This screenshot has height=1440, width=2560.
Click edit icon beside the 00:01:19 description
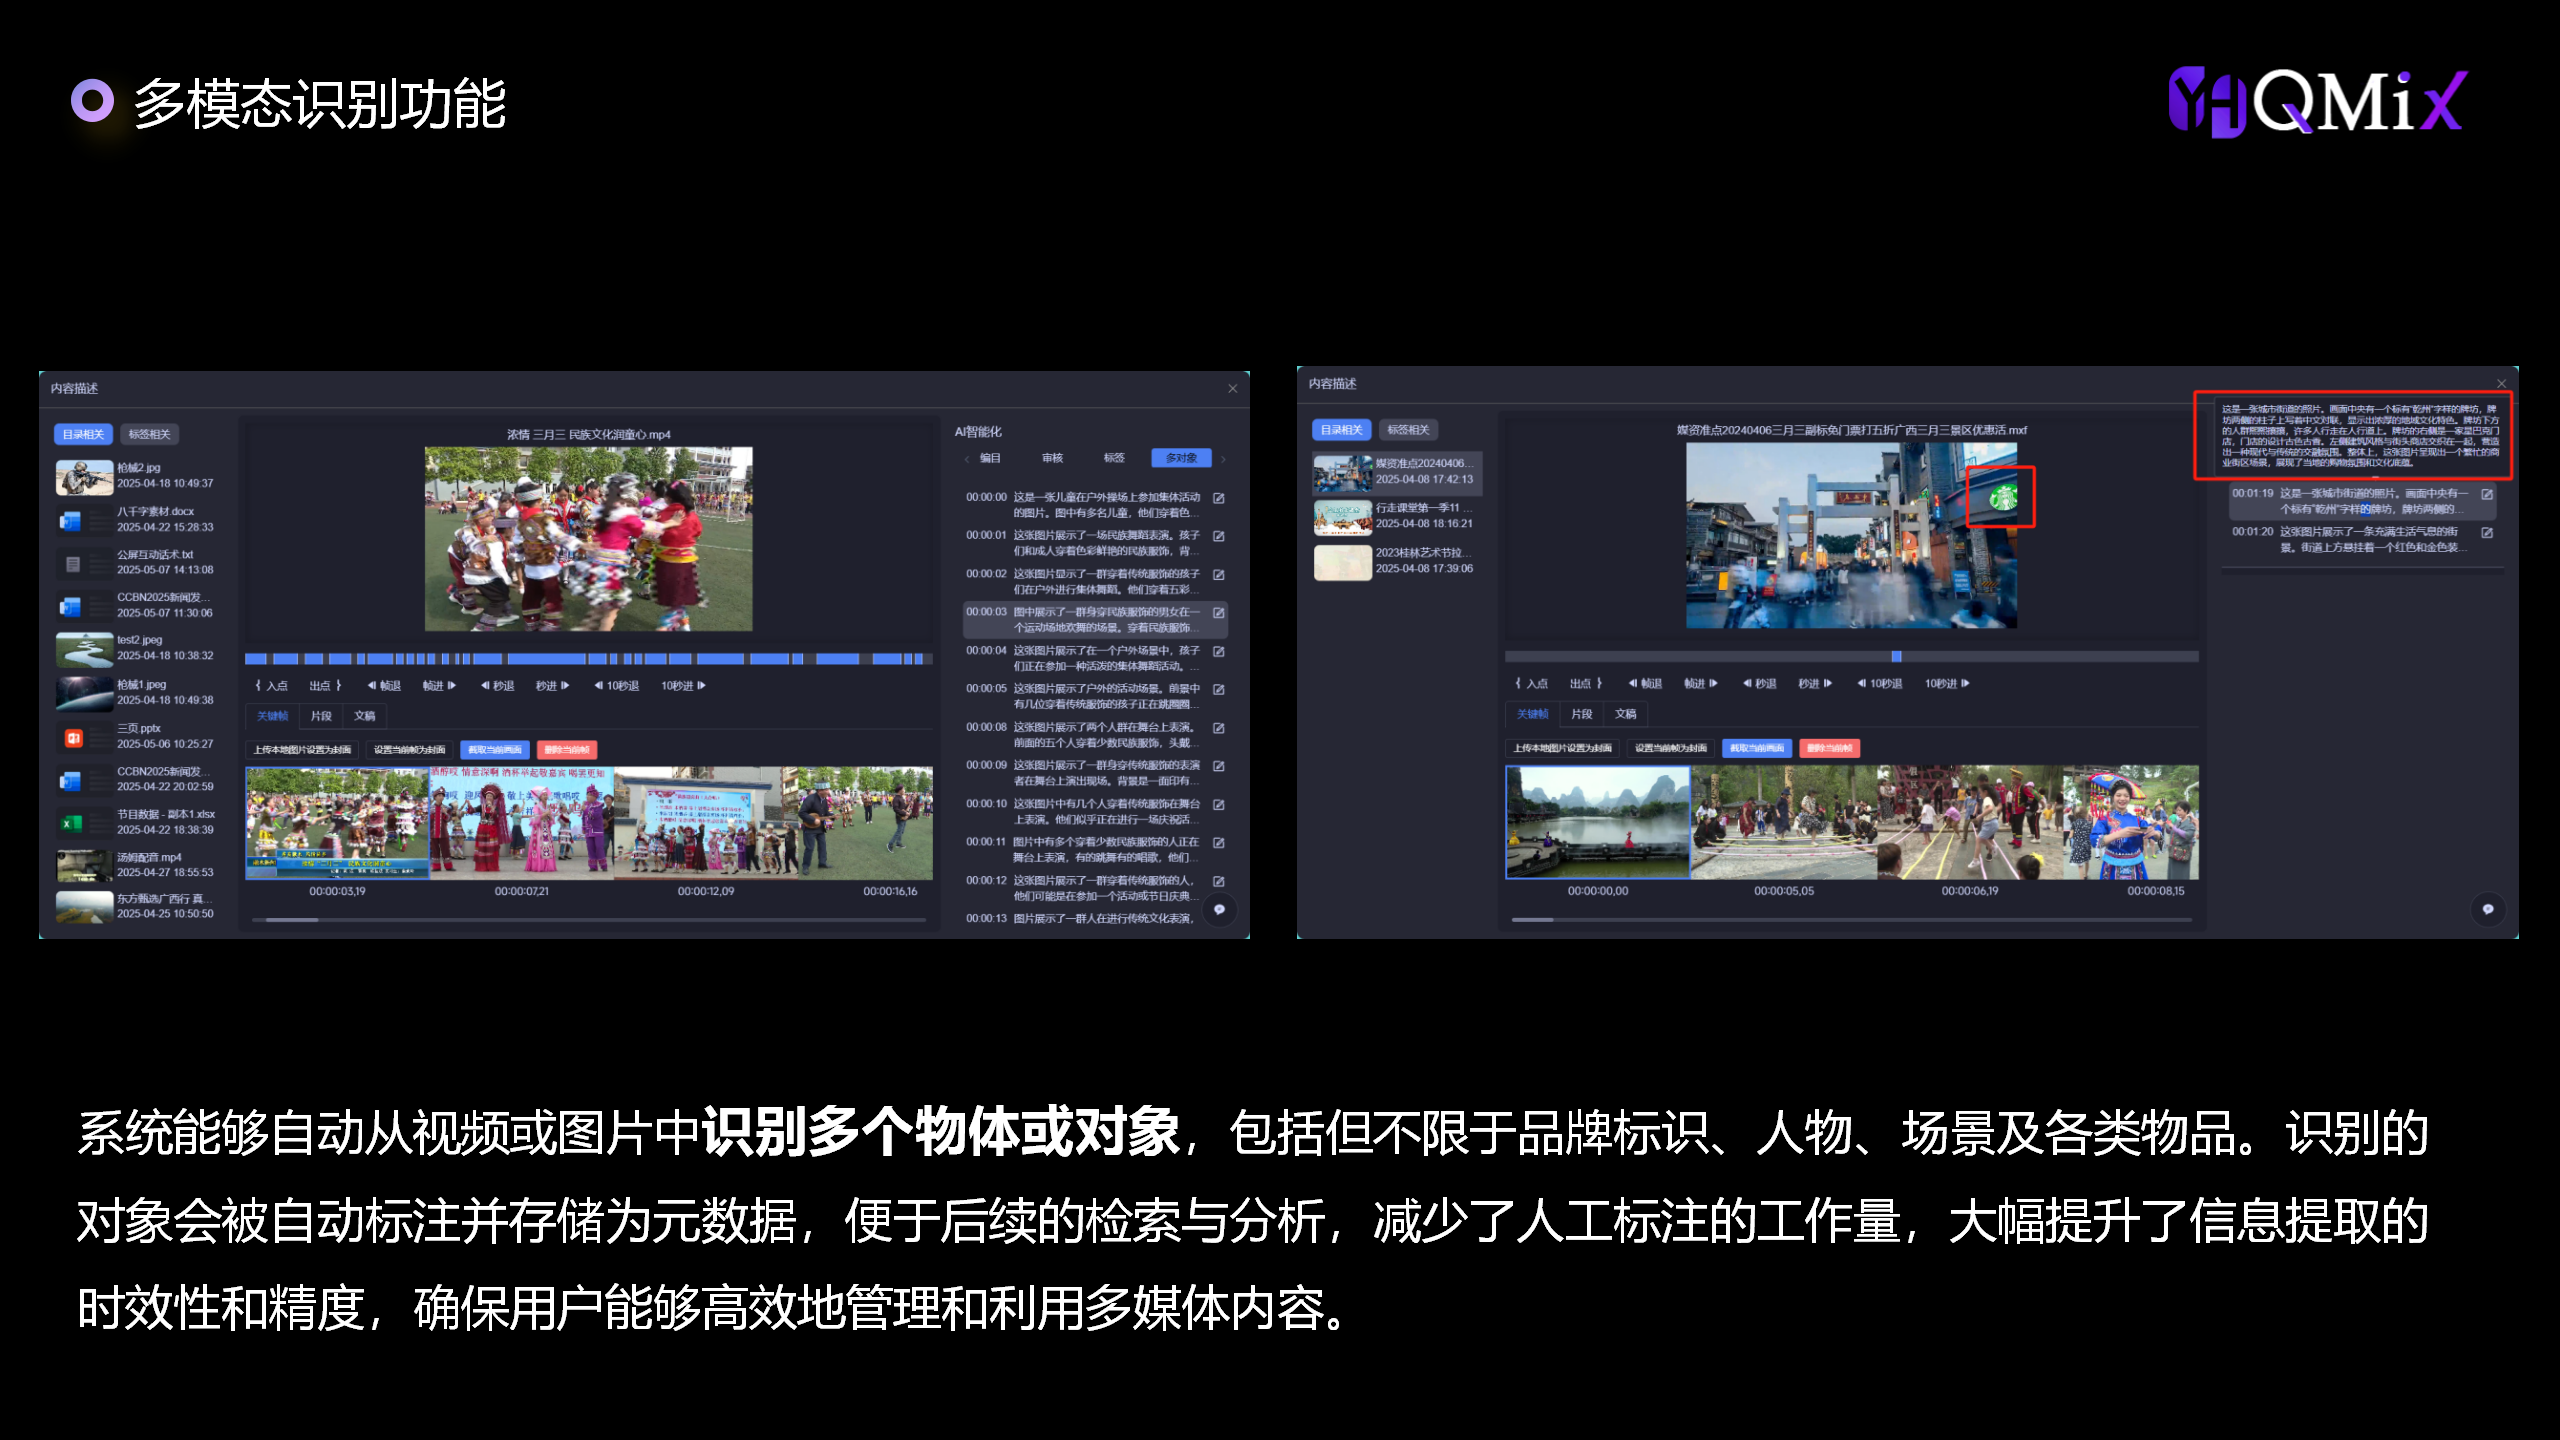[x=2487, y=494]
